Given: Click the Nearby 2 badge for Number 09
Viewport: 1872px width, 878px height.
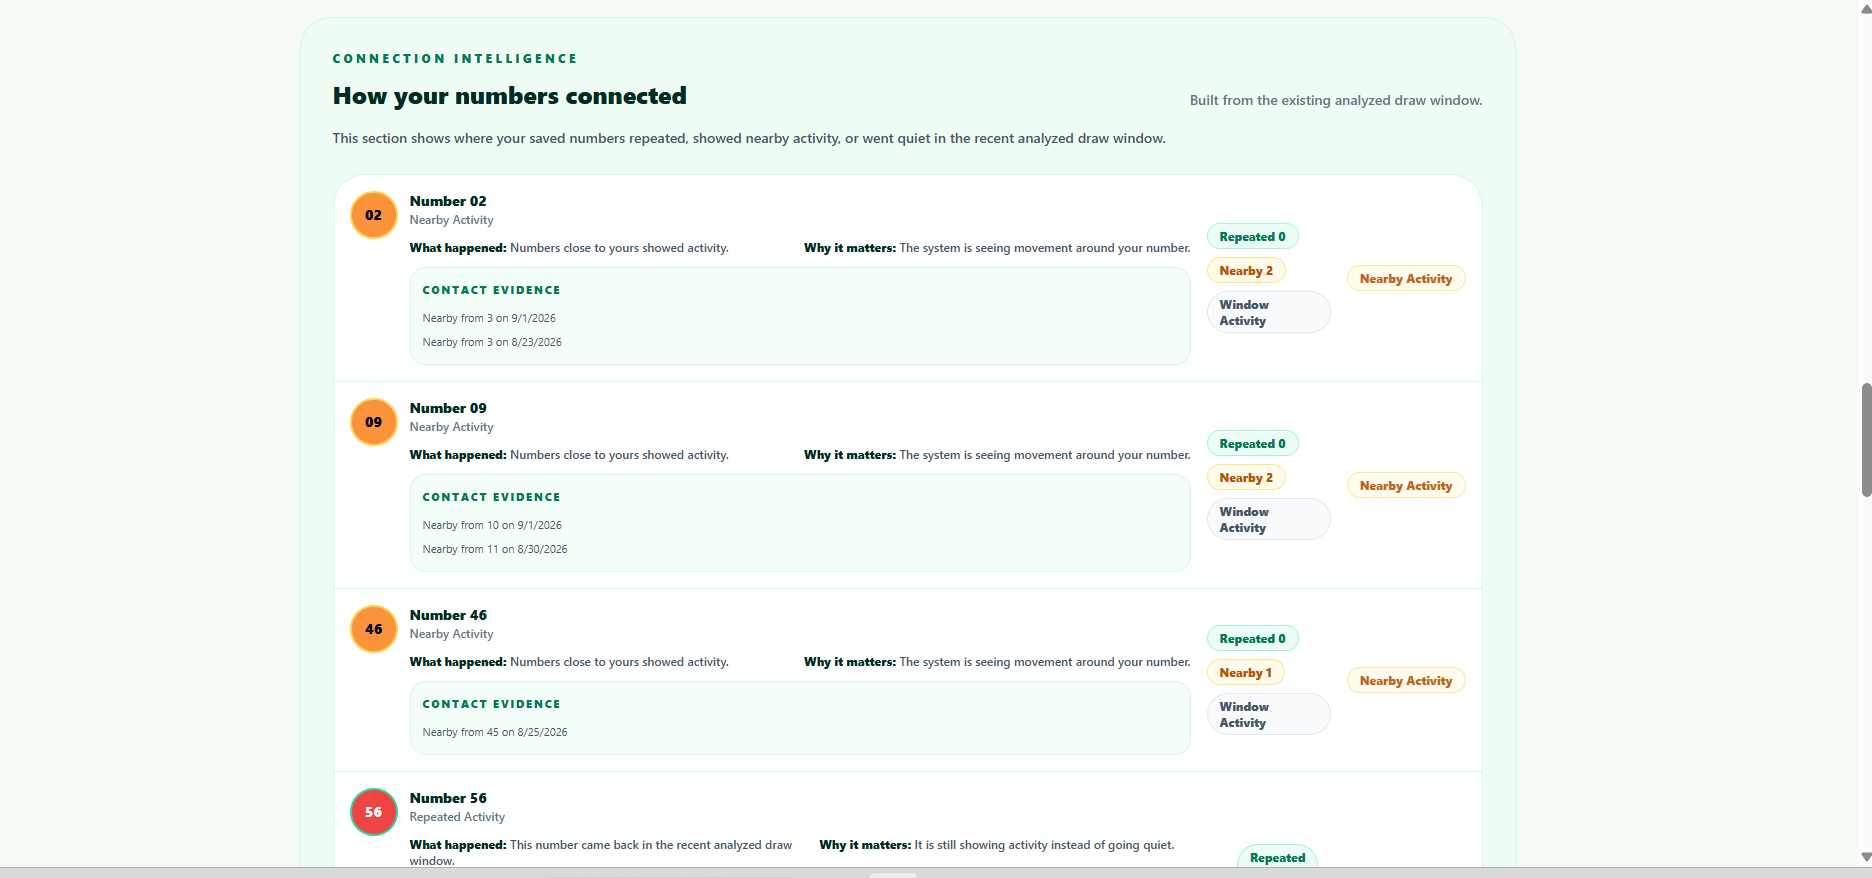Looking at the screenshot, I should 1246,478.
